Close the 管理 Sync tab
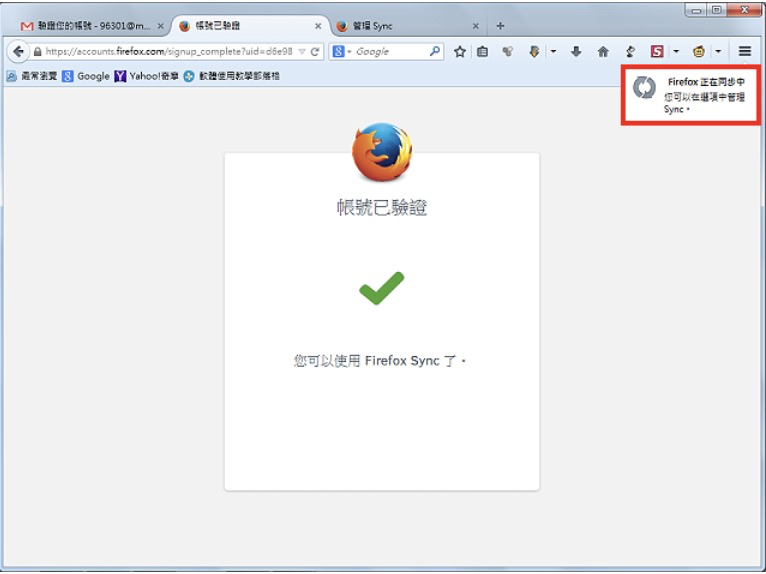 pyautogui.click(x=475, y=26)
